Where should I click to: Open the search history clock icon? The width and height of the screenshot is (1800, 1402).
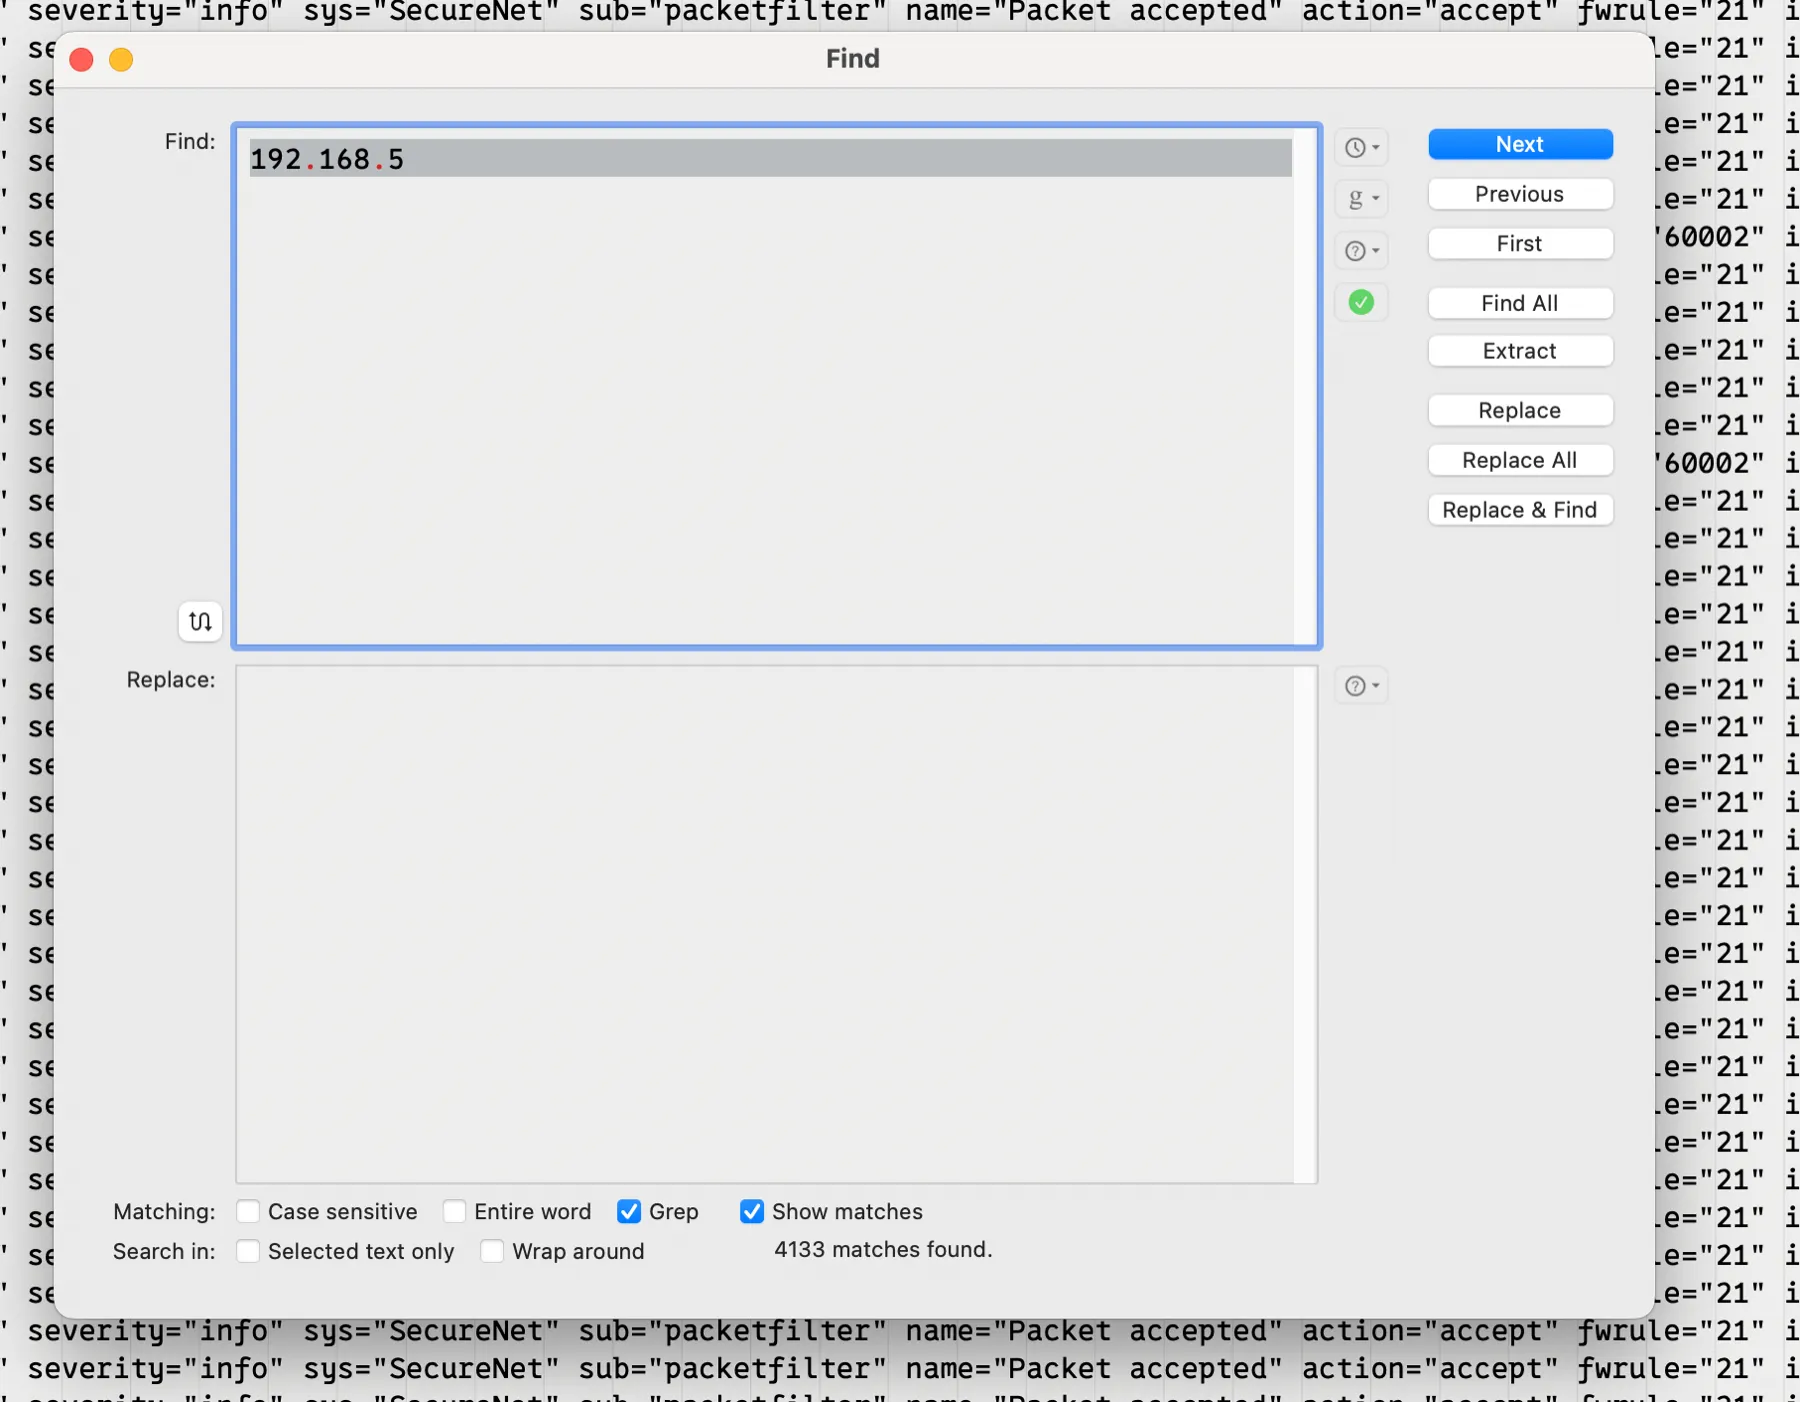(x=1356, y=147)
